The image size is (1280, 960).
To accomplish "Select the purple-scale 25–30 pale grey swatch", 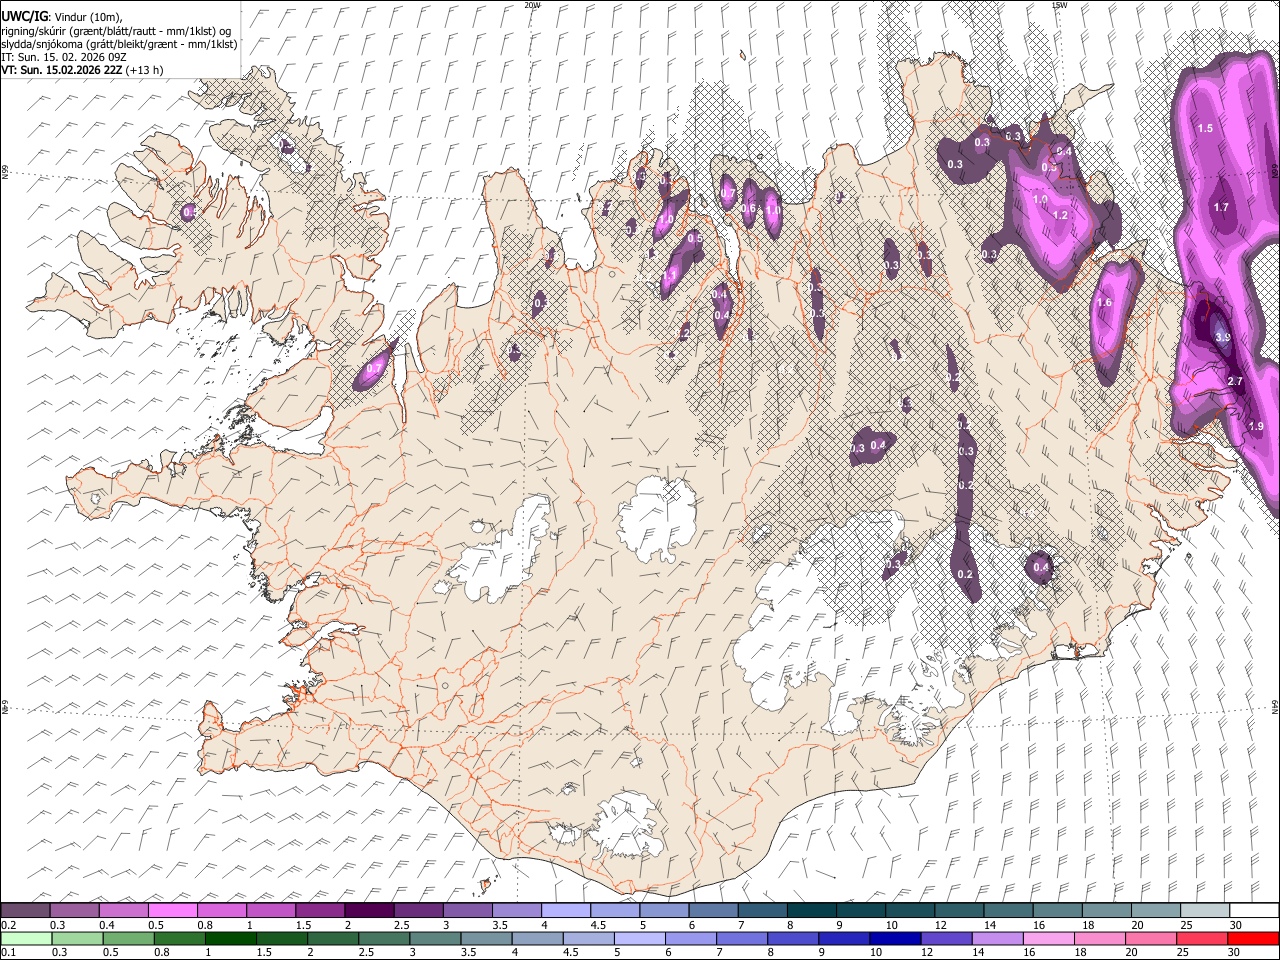I will pyautogui.click(x=1204, y=911).
